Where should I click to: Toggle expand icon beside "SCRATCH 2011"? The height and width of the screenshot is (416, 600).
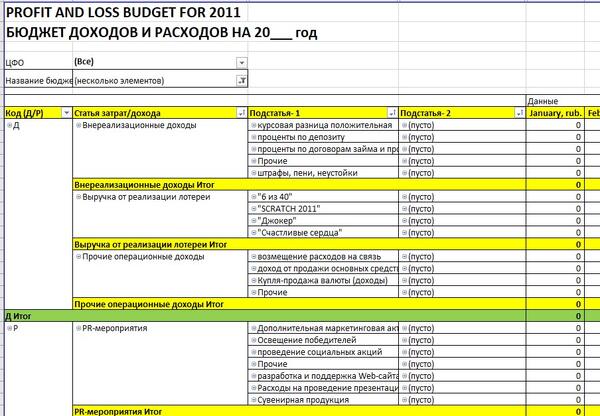252,209
